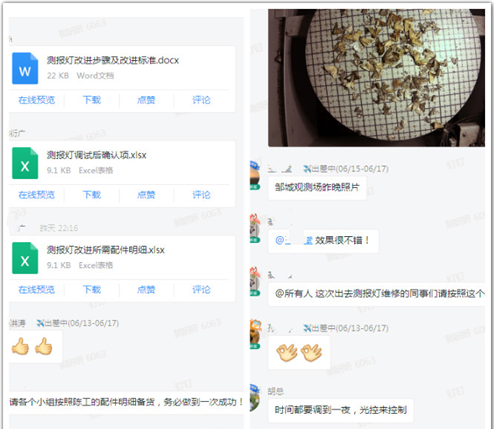The width and height of the screenshot is (494, 429).
Task: Preview 测报灯改进所需配件明细.xlsx online
Action: point(37,289)
